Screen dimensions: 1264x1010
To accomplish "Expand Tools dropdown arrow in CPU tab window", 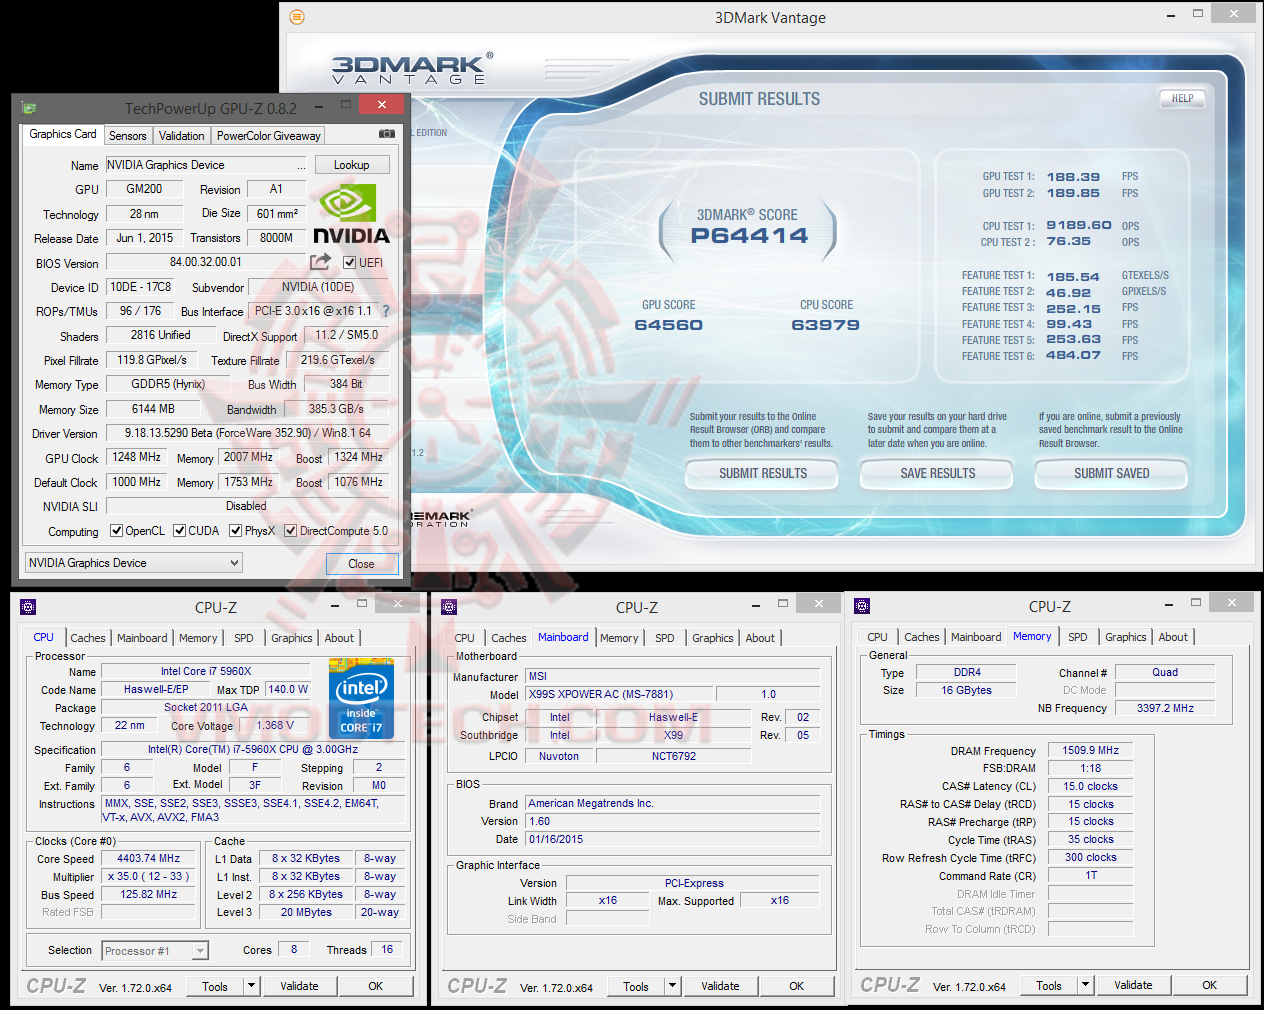I will [x=252, y=986].
